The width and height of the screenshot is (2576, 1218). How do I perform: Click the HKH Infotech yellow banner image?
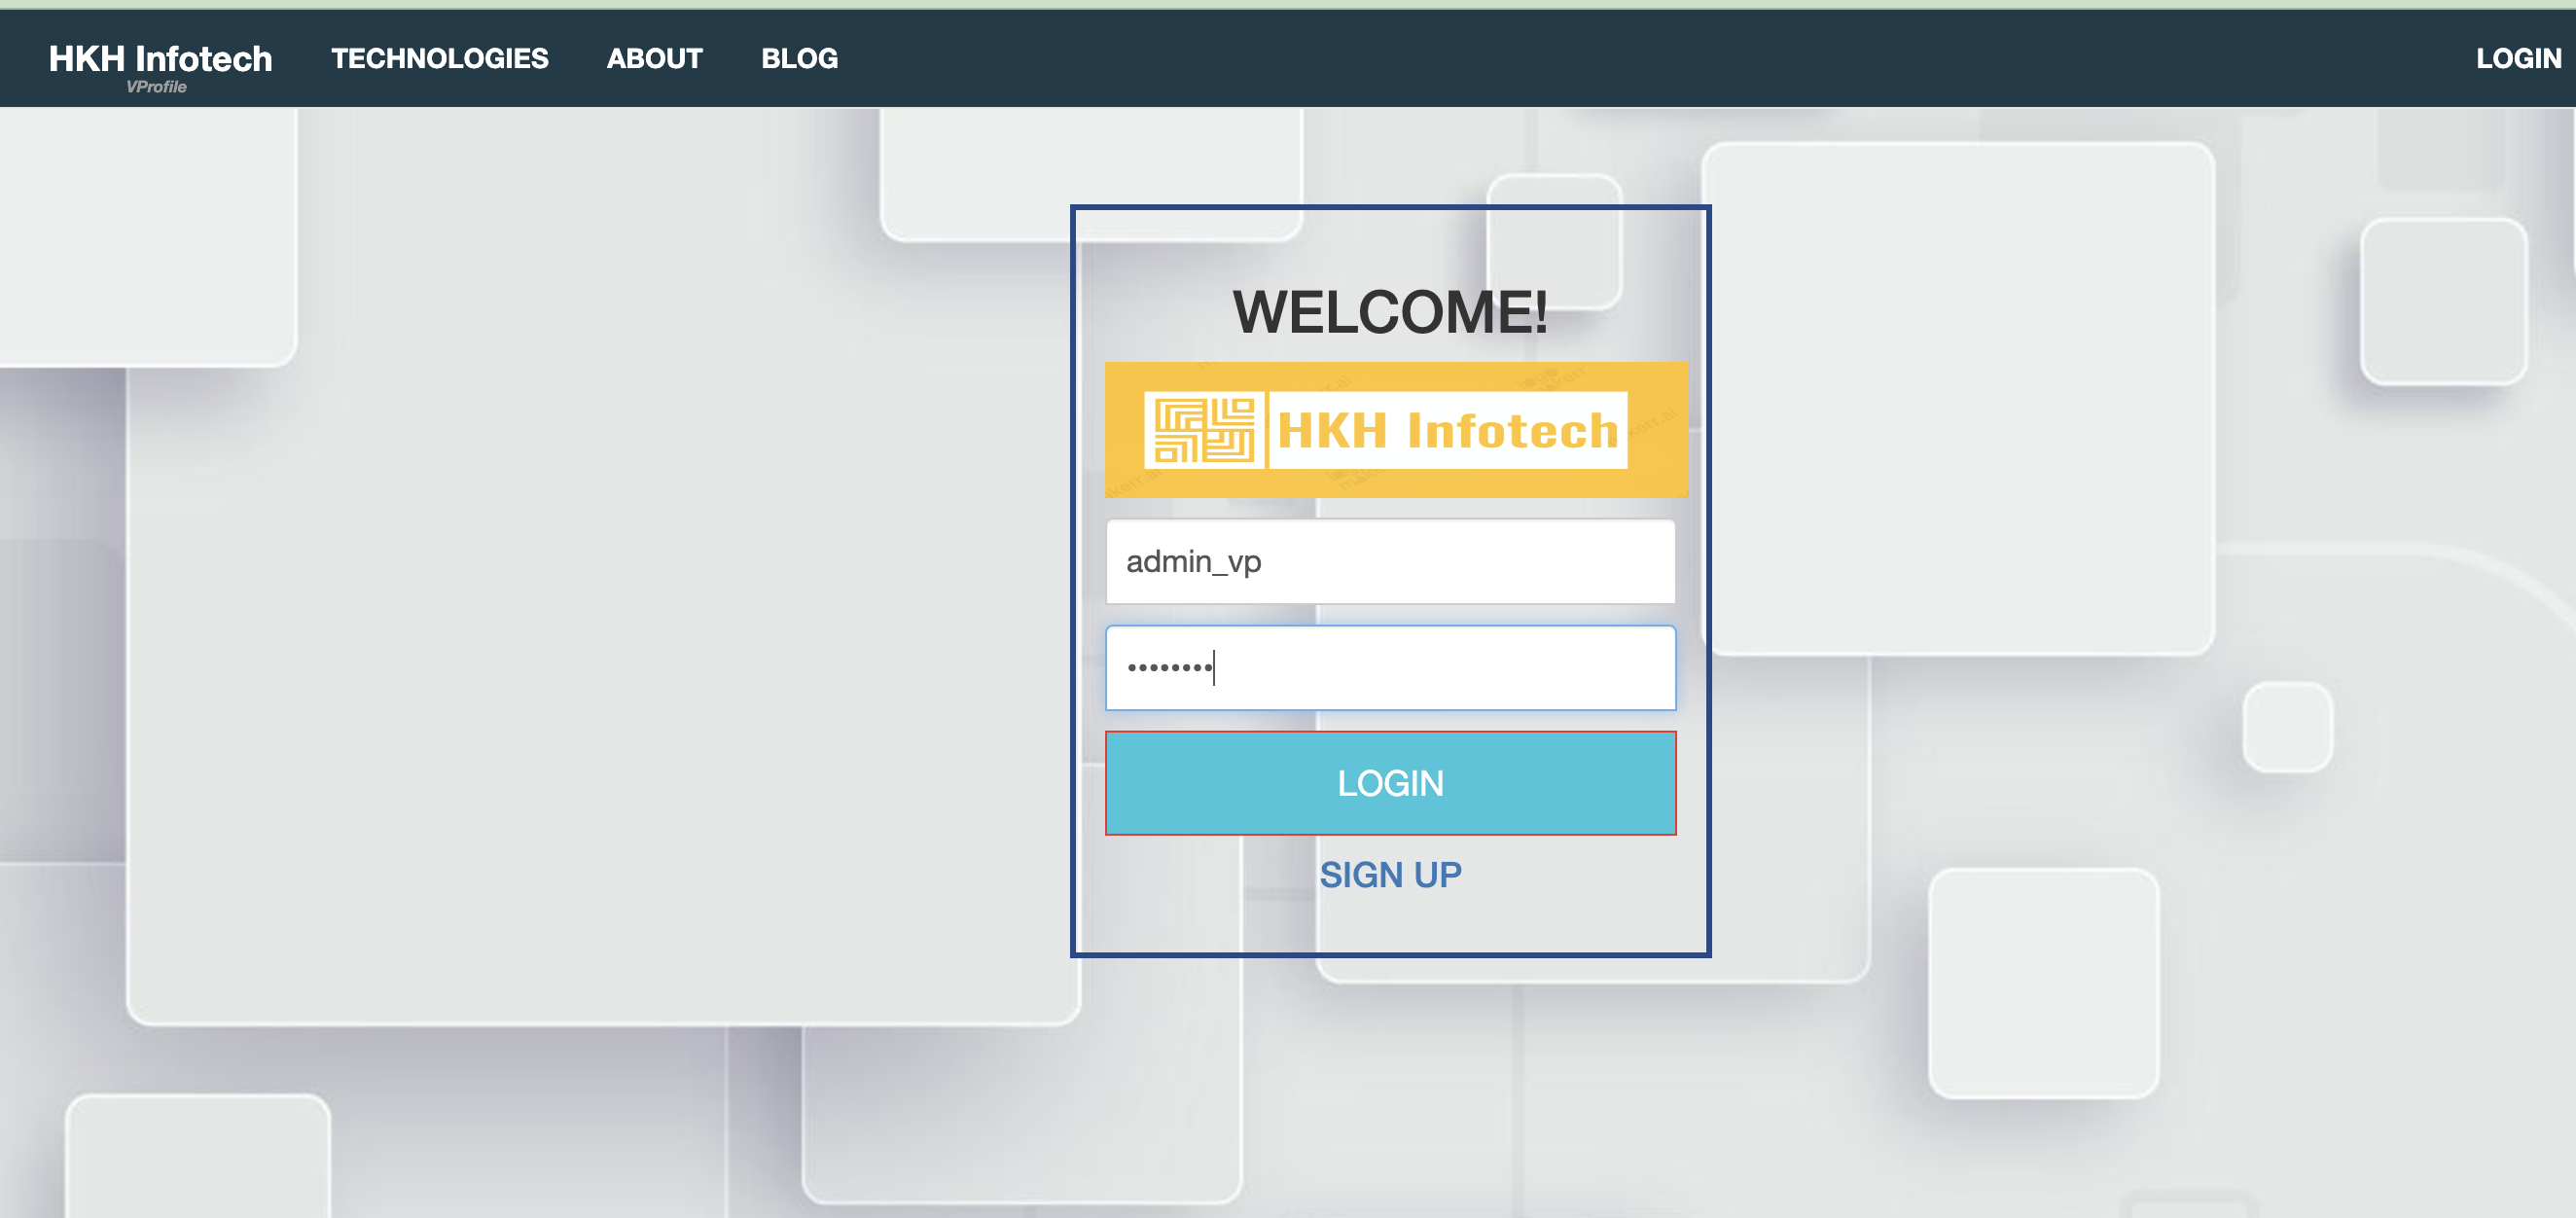tap(1396, 429)
